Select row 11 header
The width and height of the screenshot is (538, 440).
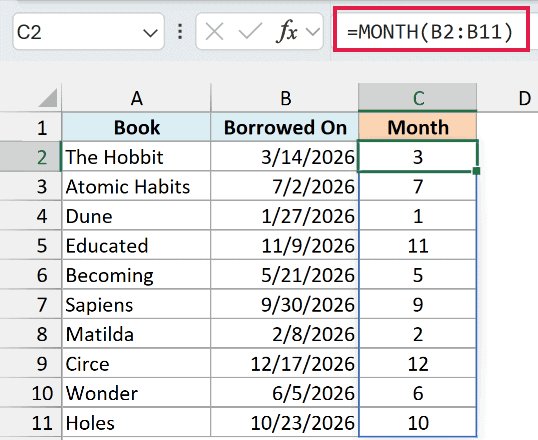tap(31, 422)
